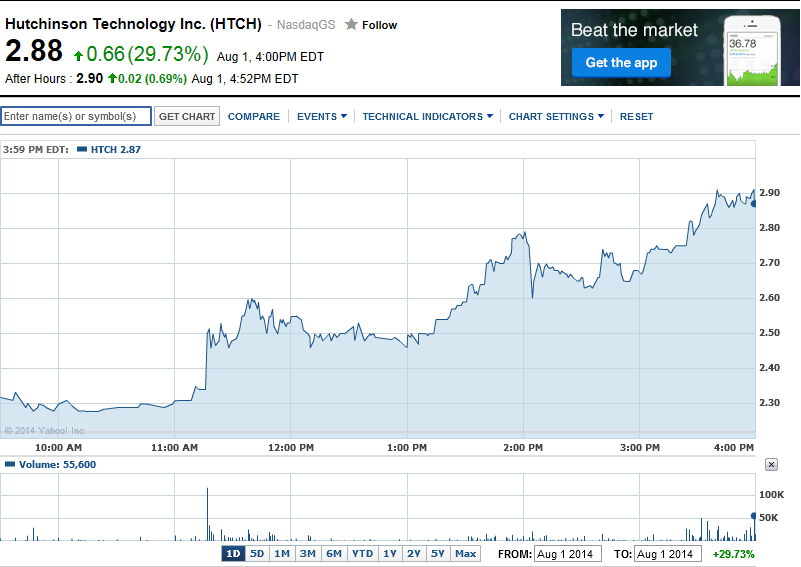Click the Volume legend color marker
The image size is (801, 567).
pyautogui.click(x=10, y=464)
